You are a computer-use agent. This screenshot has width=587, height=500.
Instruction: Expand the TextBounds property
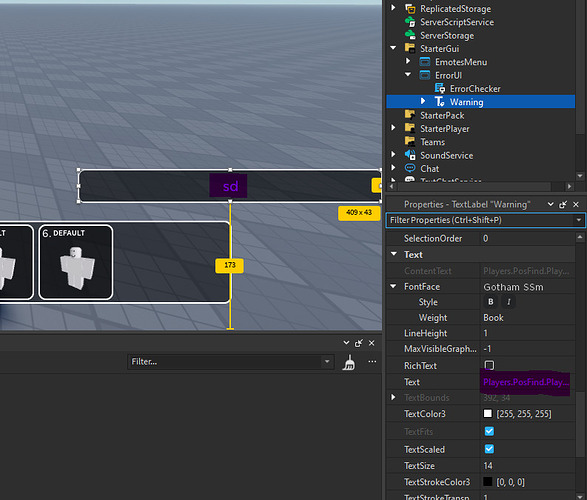point(393,397)
